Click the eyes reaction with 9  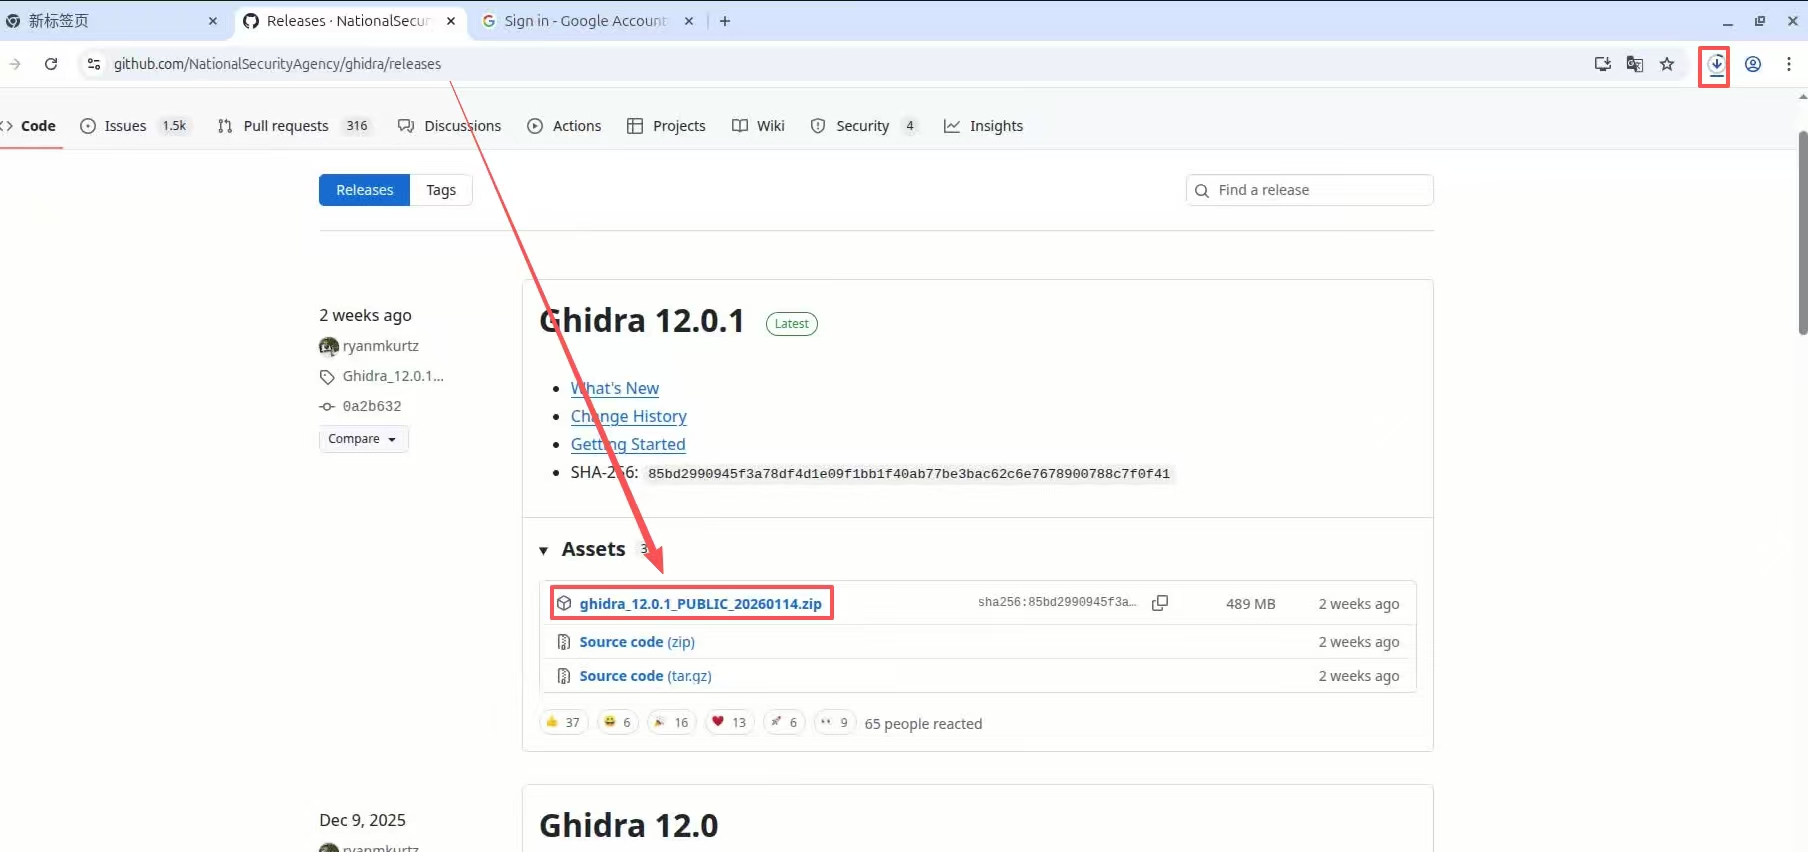pos(835,722)
